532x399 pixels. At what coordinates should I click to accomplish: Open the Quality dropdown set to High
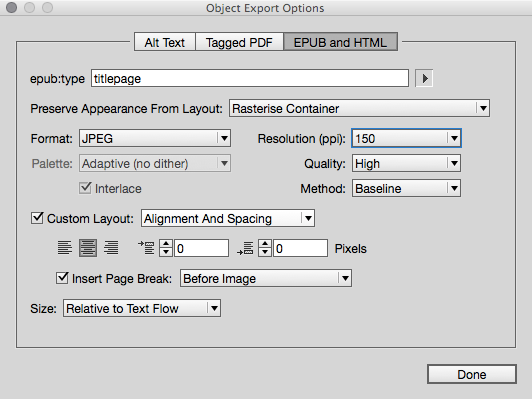pyautogui.click(x=406, y=164)
